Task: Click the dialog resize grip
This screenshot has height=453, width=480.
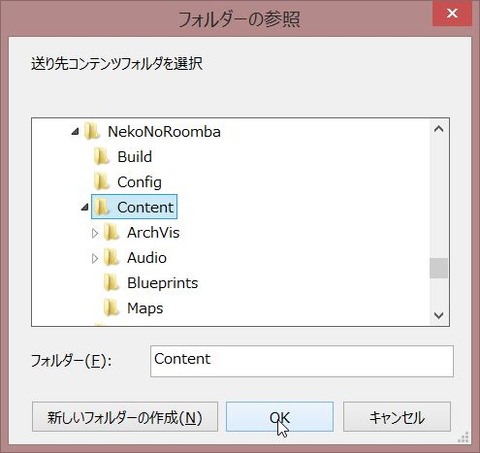Action: click(464, 437)
